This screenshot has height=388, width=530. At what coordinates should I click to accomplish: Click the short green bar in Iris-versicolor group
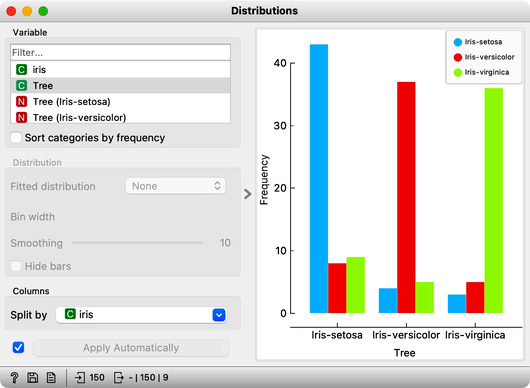425,297
